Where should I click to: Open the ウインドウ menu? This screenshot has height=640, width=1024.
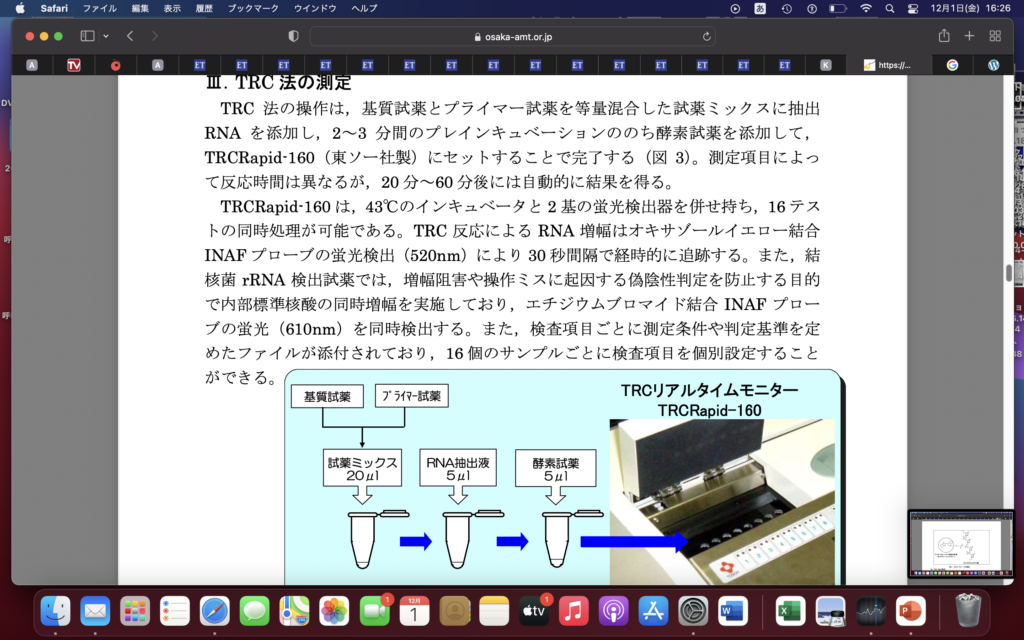[x=315, y=8]
